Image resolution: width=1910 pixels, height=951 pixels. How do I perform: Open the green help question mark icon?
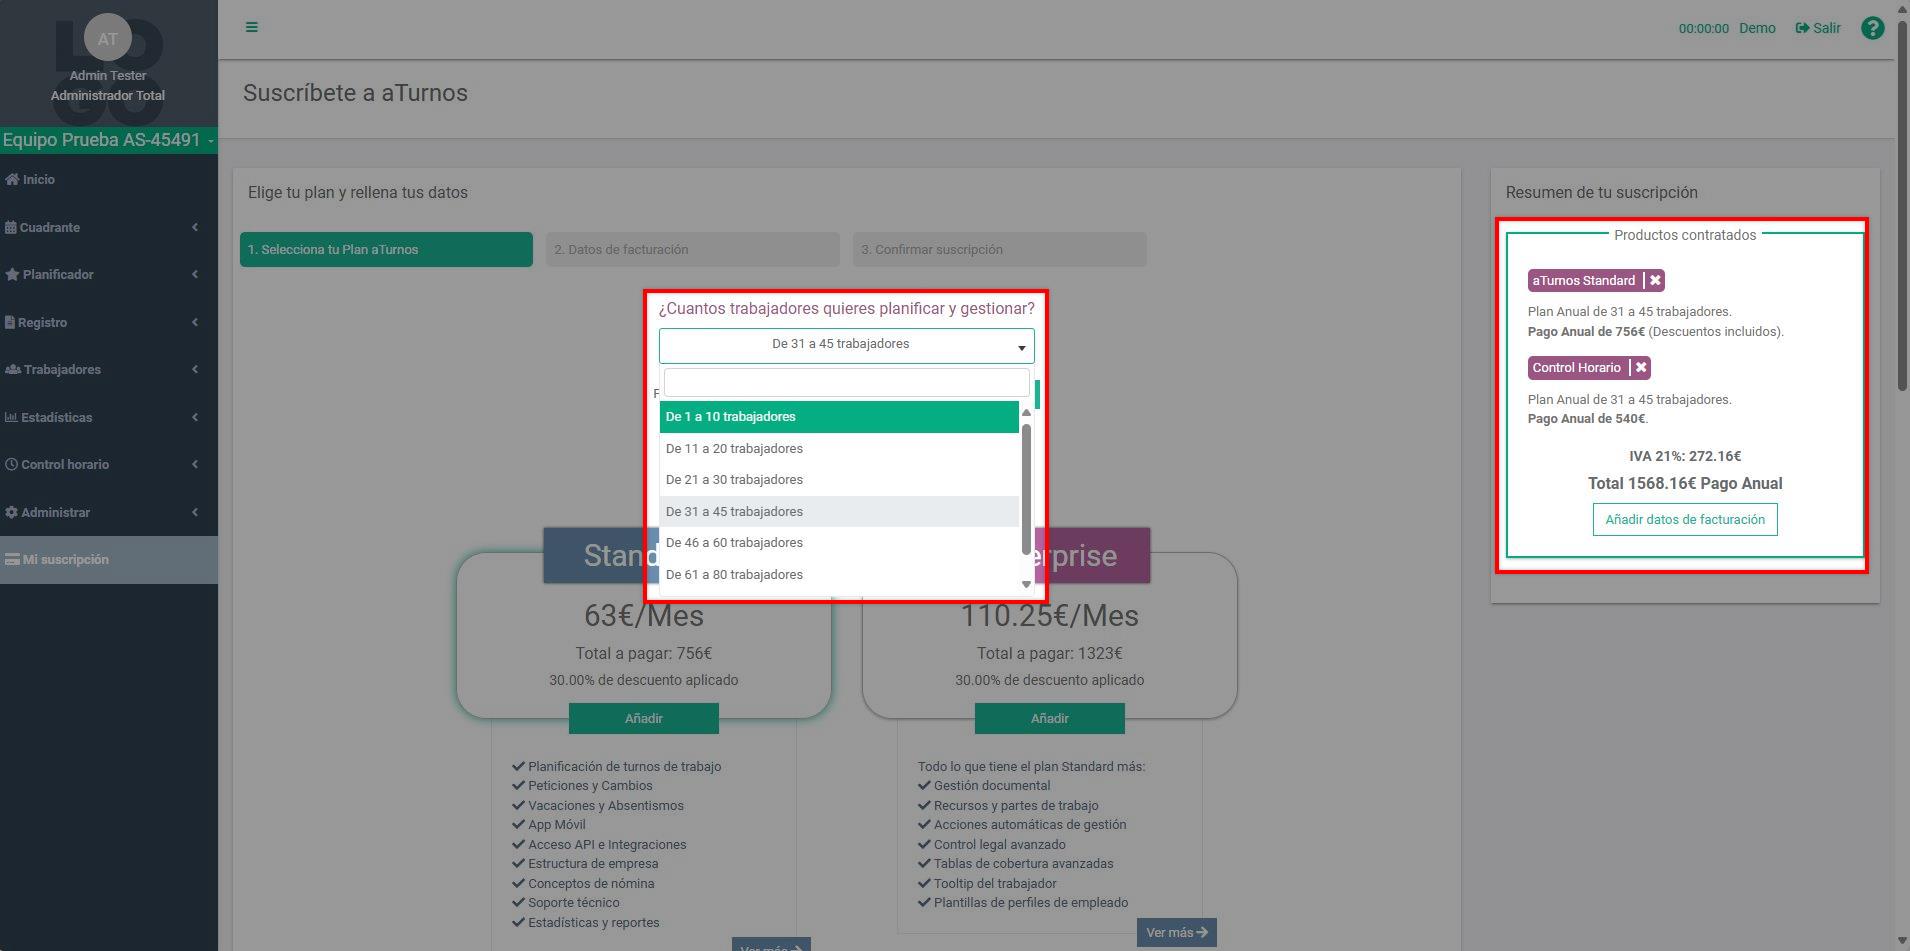1872,28
